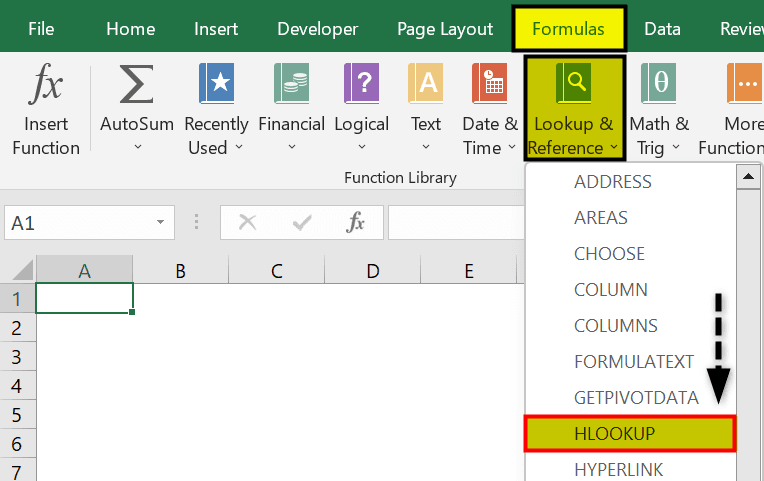Open the Math & Trig functions icon
The height and width of the screenshot is (481, 764).
pyautogui.click(x=659, y=83)
